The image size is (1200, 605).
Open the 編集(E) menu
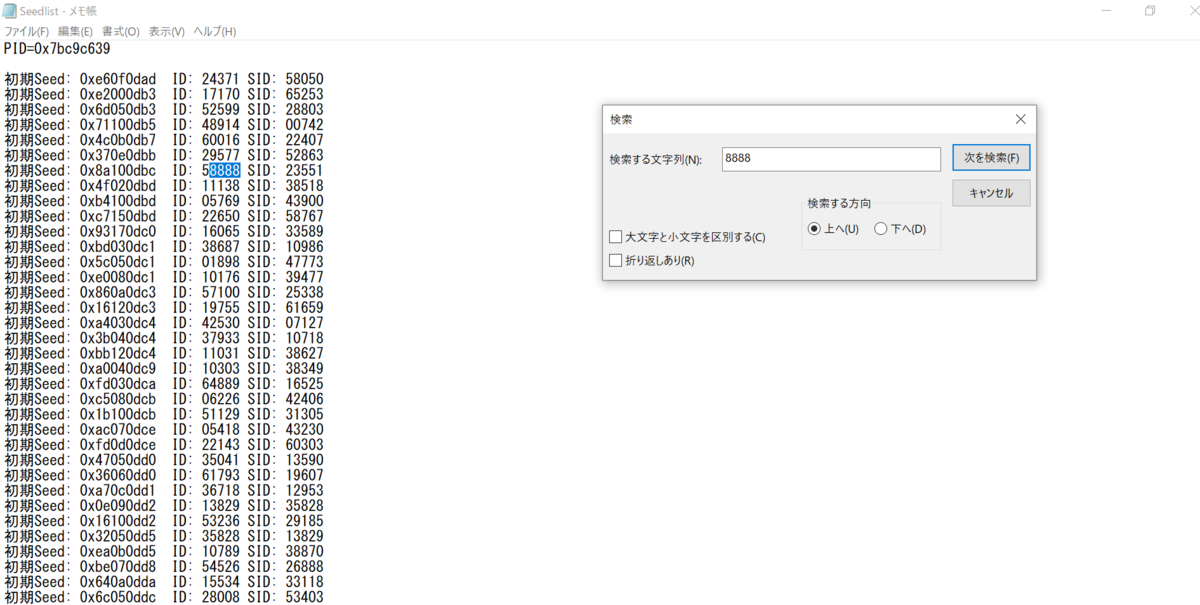point(75,32)
